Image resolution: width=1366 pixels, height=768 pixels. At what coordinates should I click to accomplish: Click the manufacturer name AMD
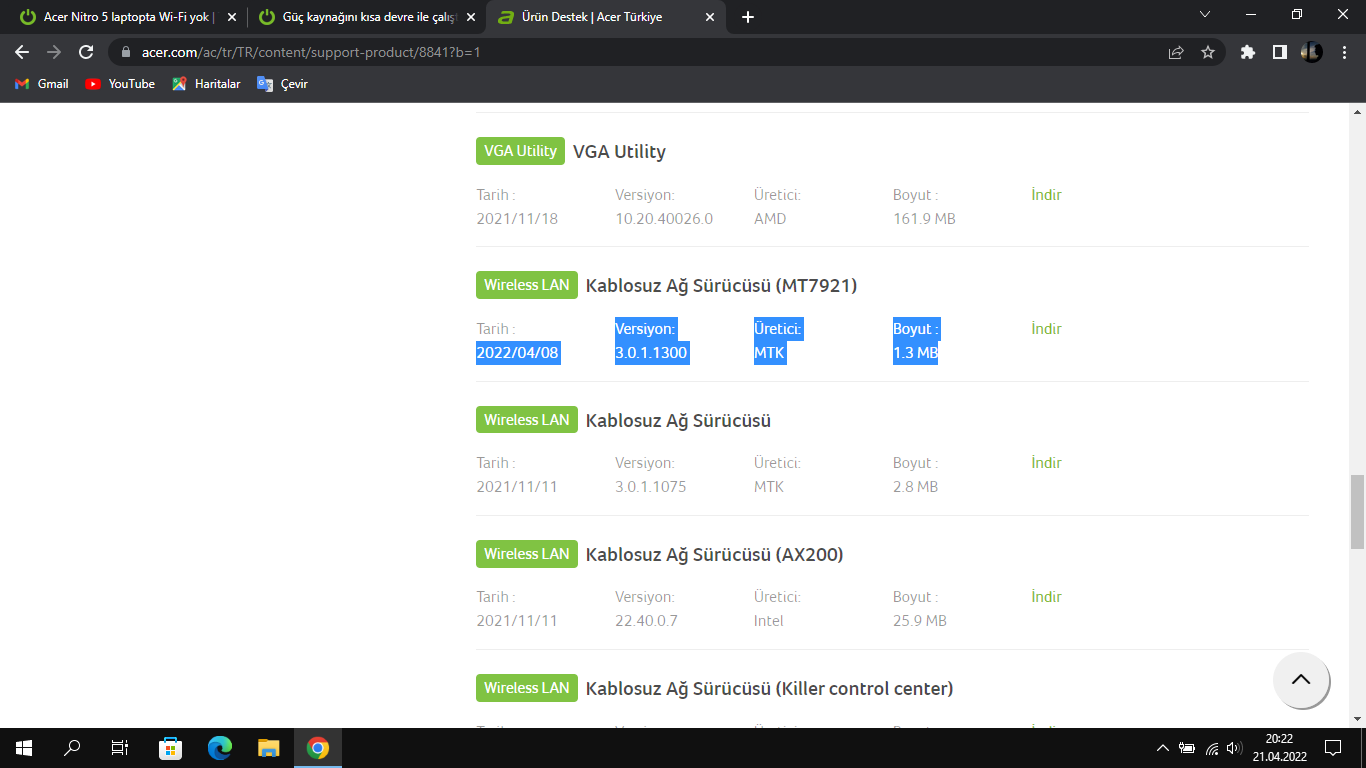tap(770, 219)
